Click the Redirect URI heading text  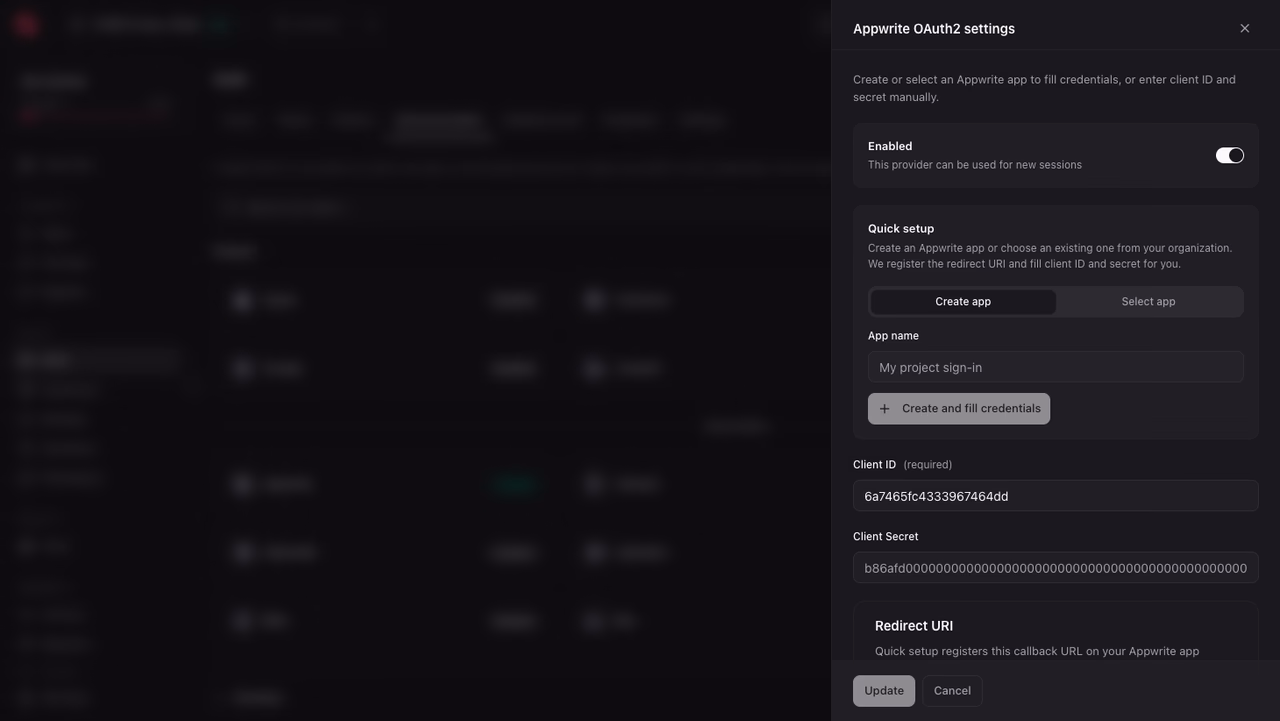pos(914,626)
